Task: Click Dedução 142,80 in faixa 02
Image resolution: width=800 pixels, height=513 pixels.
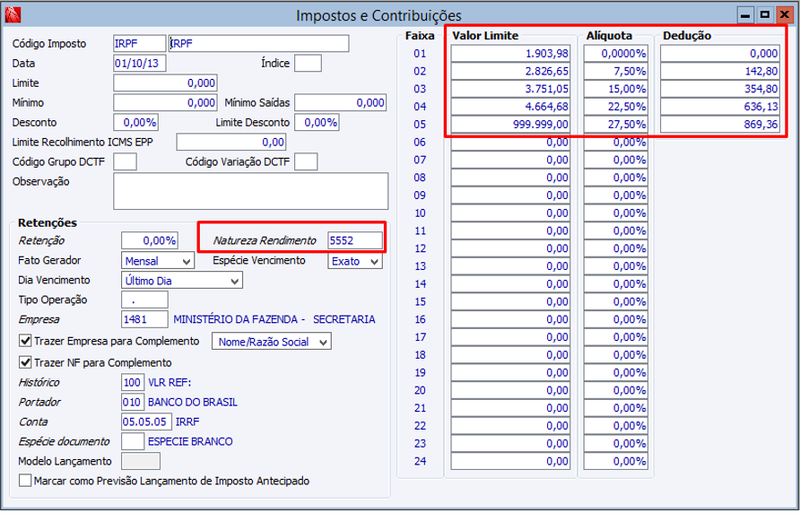Action: 720,71
